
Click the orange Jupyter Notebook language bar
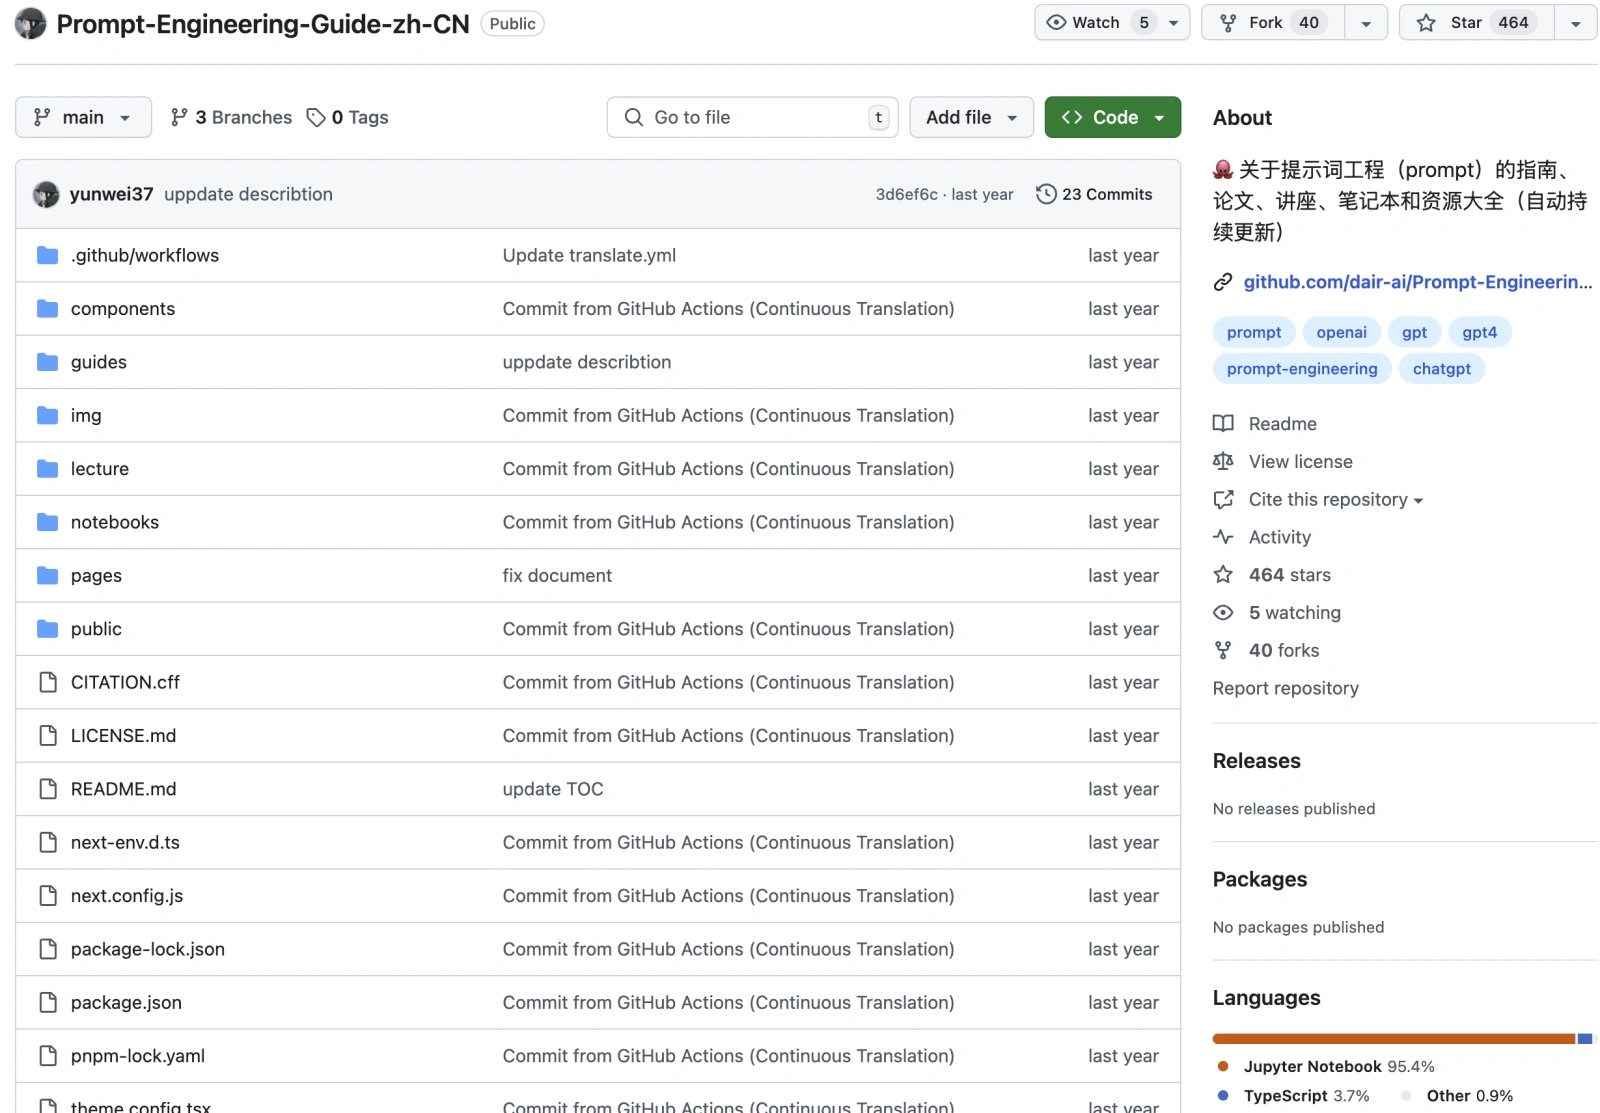click(1392, 1039)
